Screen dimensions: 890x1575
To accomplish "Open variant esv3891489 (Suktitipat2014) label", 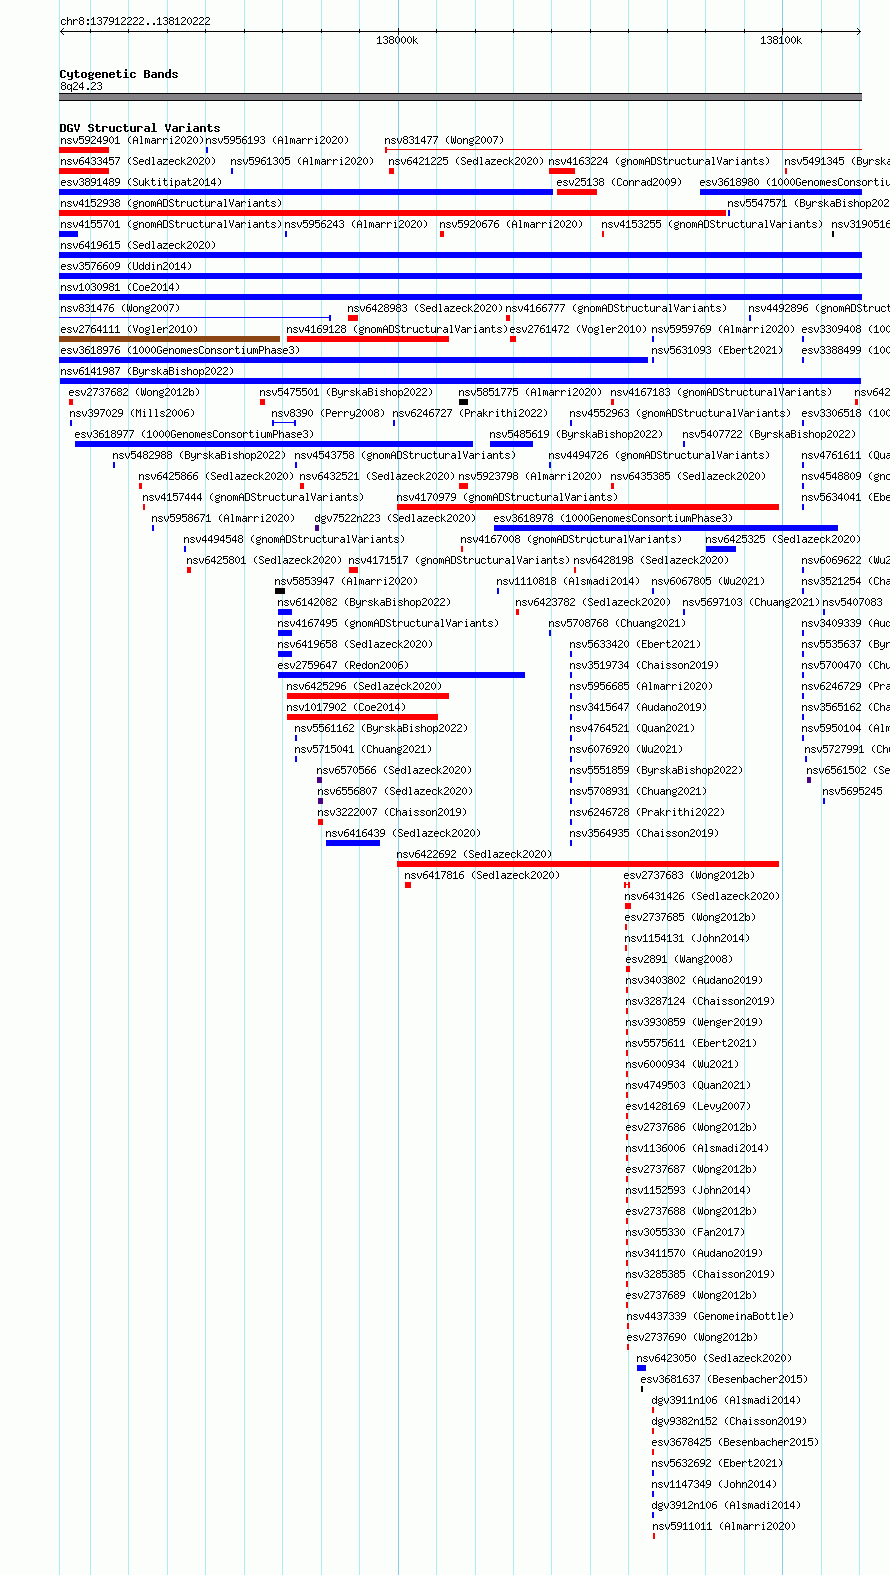I will point(141,182).
